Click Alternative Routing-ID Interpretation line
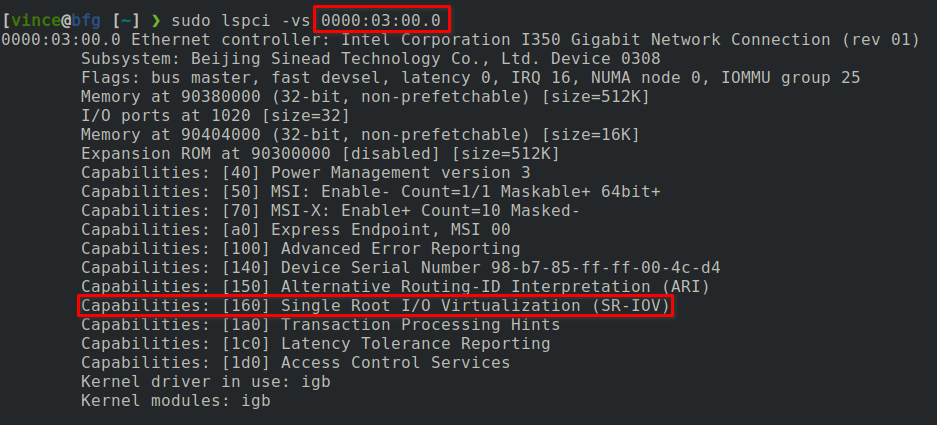Viewport: 937px width, 425px height. pos(395,287)
